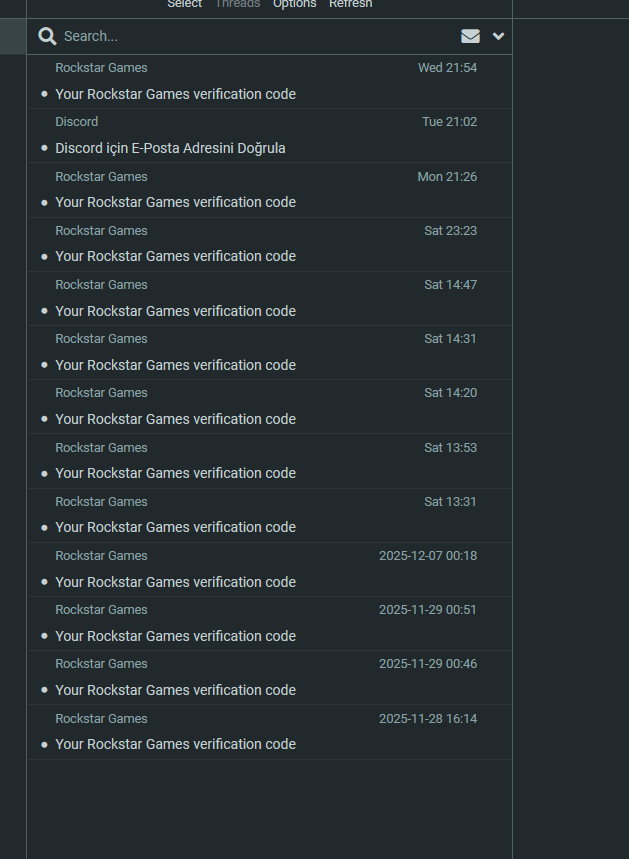Click into the Search... field
The width and height of the screenshot is (629, 859).
coord(258,36)
